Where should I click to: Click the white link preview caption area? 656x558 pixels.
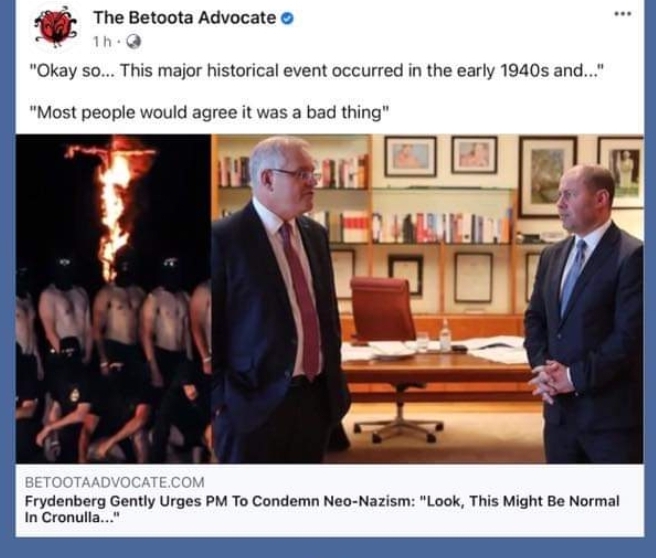coord(330,500)
